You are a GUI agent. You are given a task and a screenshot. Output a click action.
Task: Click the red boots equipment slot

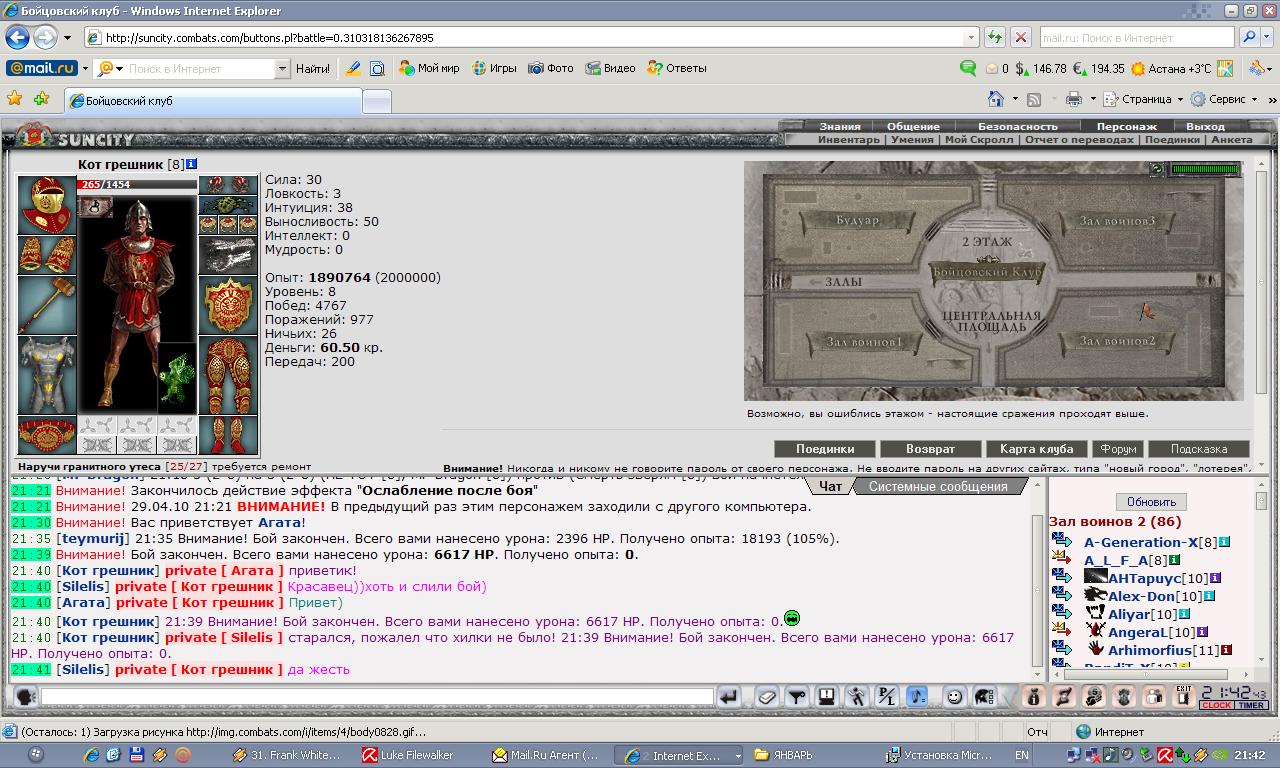point(228,435)
